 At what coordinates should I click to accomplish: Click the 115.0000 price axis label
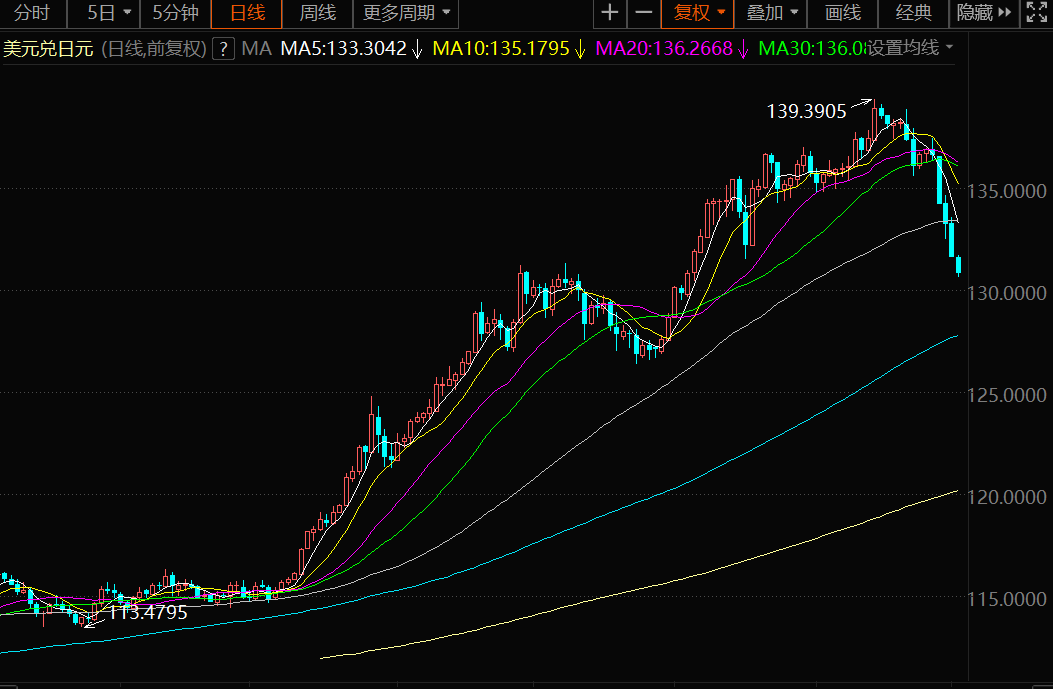pyautogui.click(x=1007, y=599)
